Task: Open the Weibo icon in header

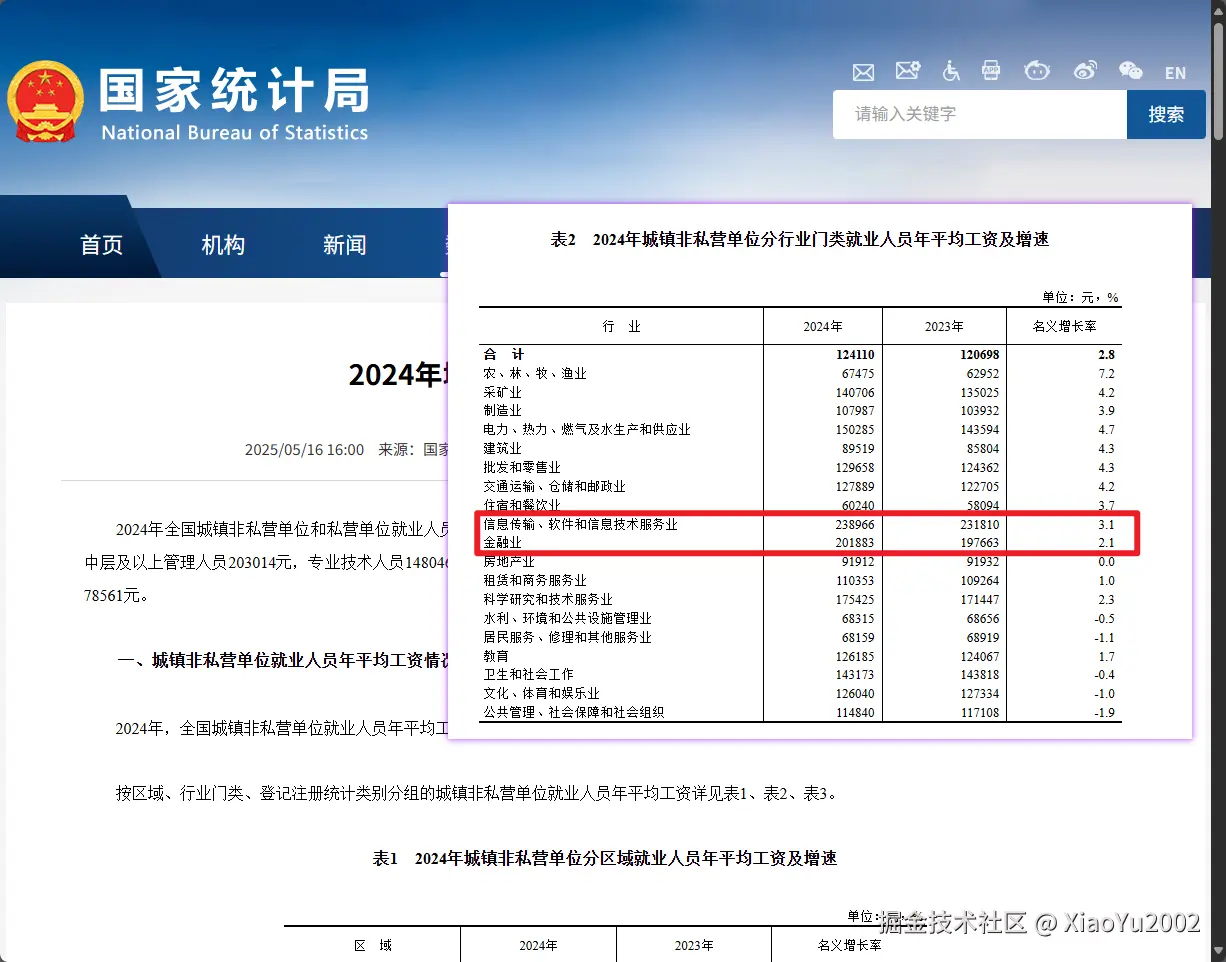Action: click(x=1085, y=70)
